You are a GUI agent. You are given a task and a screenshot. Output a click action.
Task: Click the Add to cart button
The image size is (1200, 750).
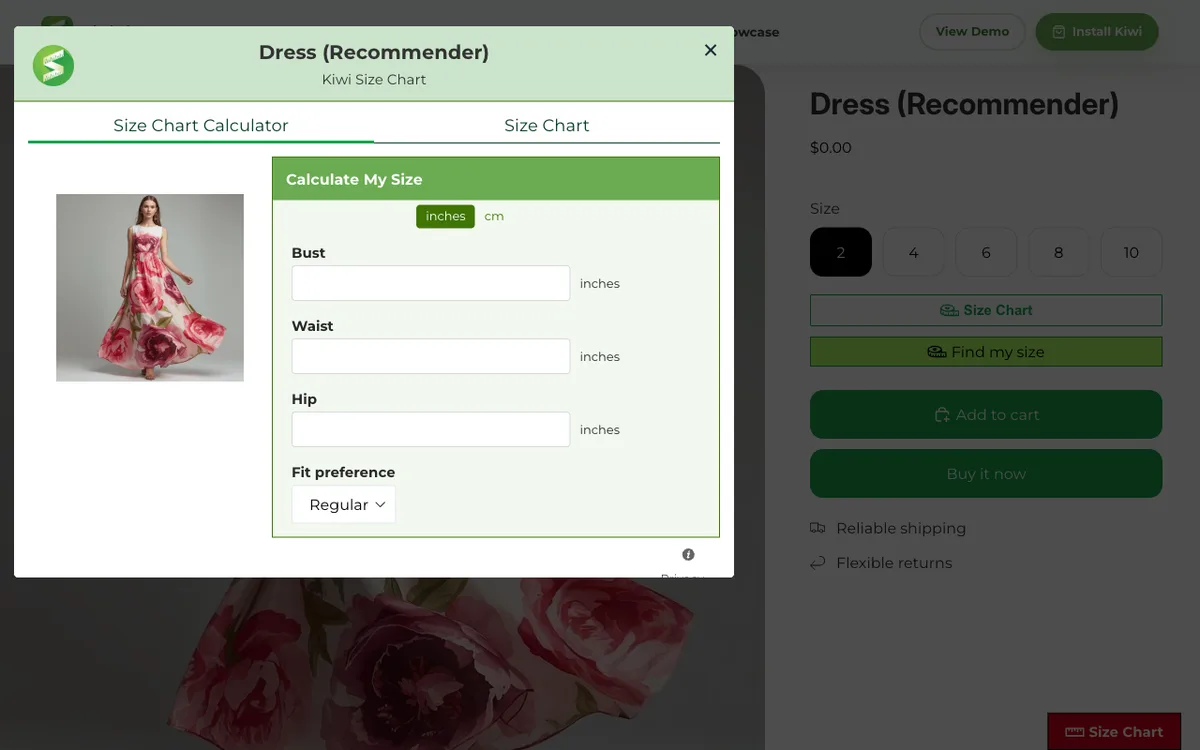986,414
